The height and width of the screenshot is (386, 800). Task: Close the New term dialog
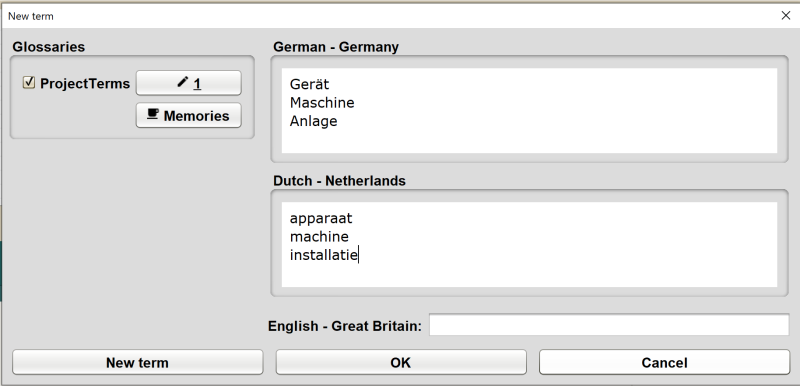(786, 15)
